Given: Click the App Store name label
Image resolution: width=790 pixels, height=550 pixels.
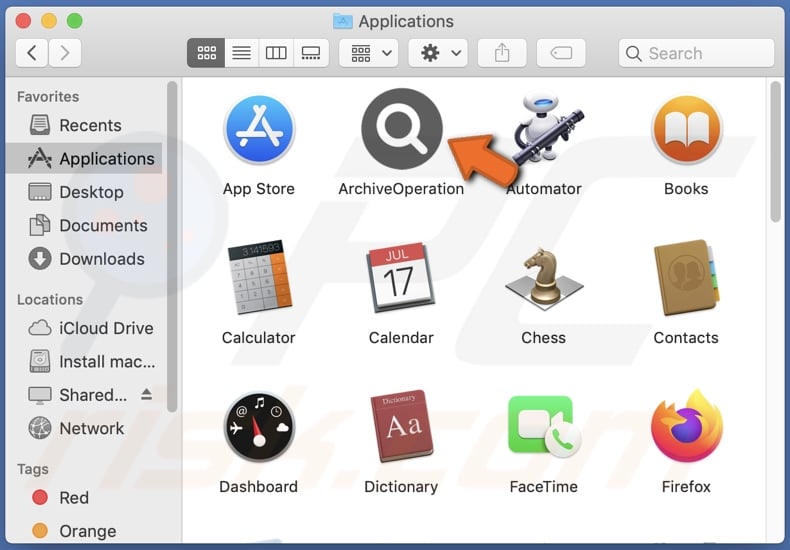Looking at the screenshot, I should (259, 189).
